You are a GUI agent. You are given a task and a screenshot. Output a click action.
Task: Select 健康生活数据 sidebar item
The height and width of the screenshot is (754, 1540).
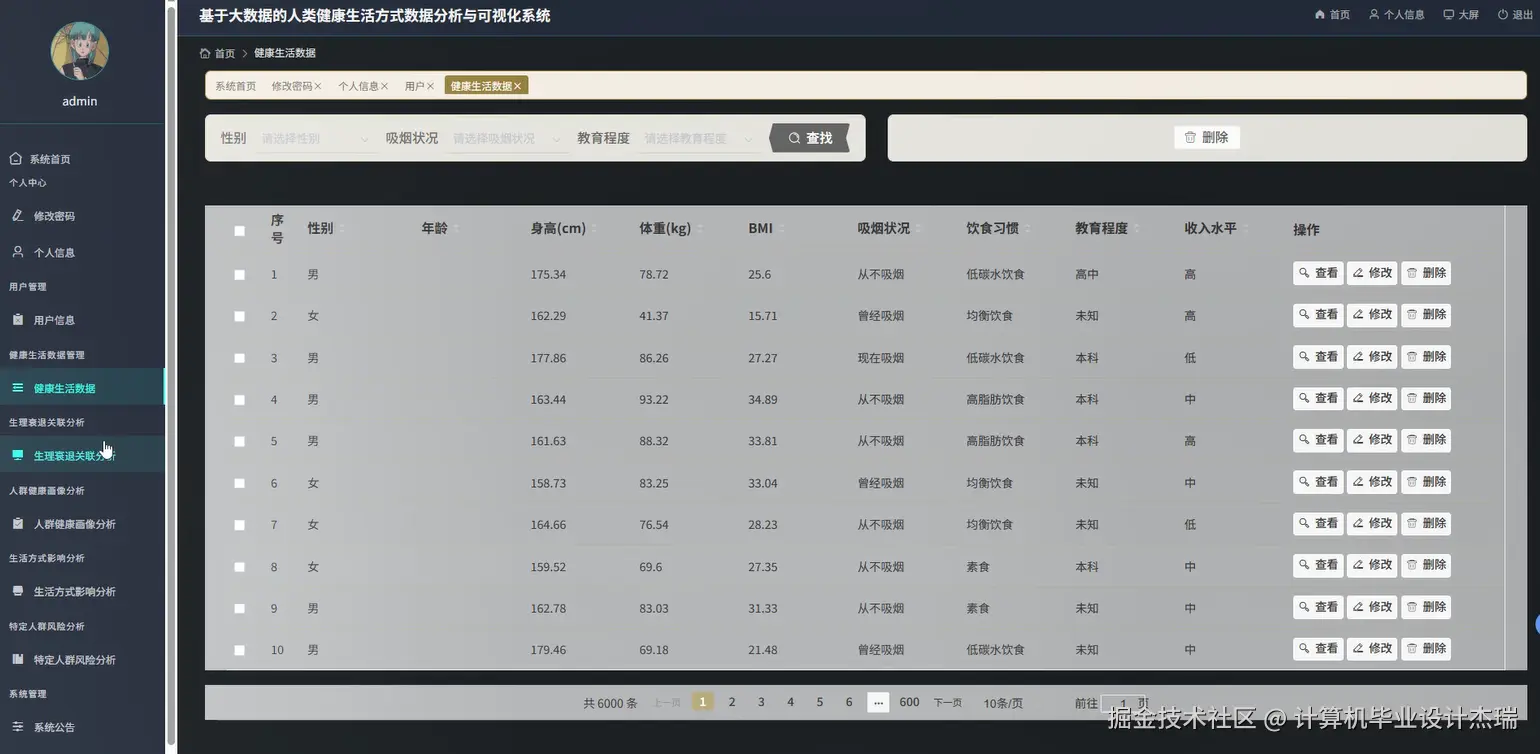pos(82,388)
